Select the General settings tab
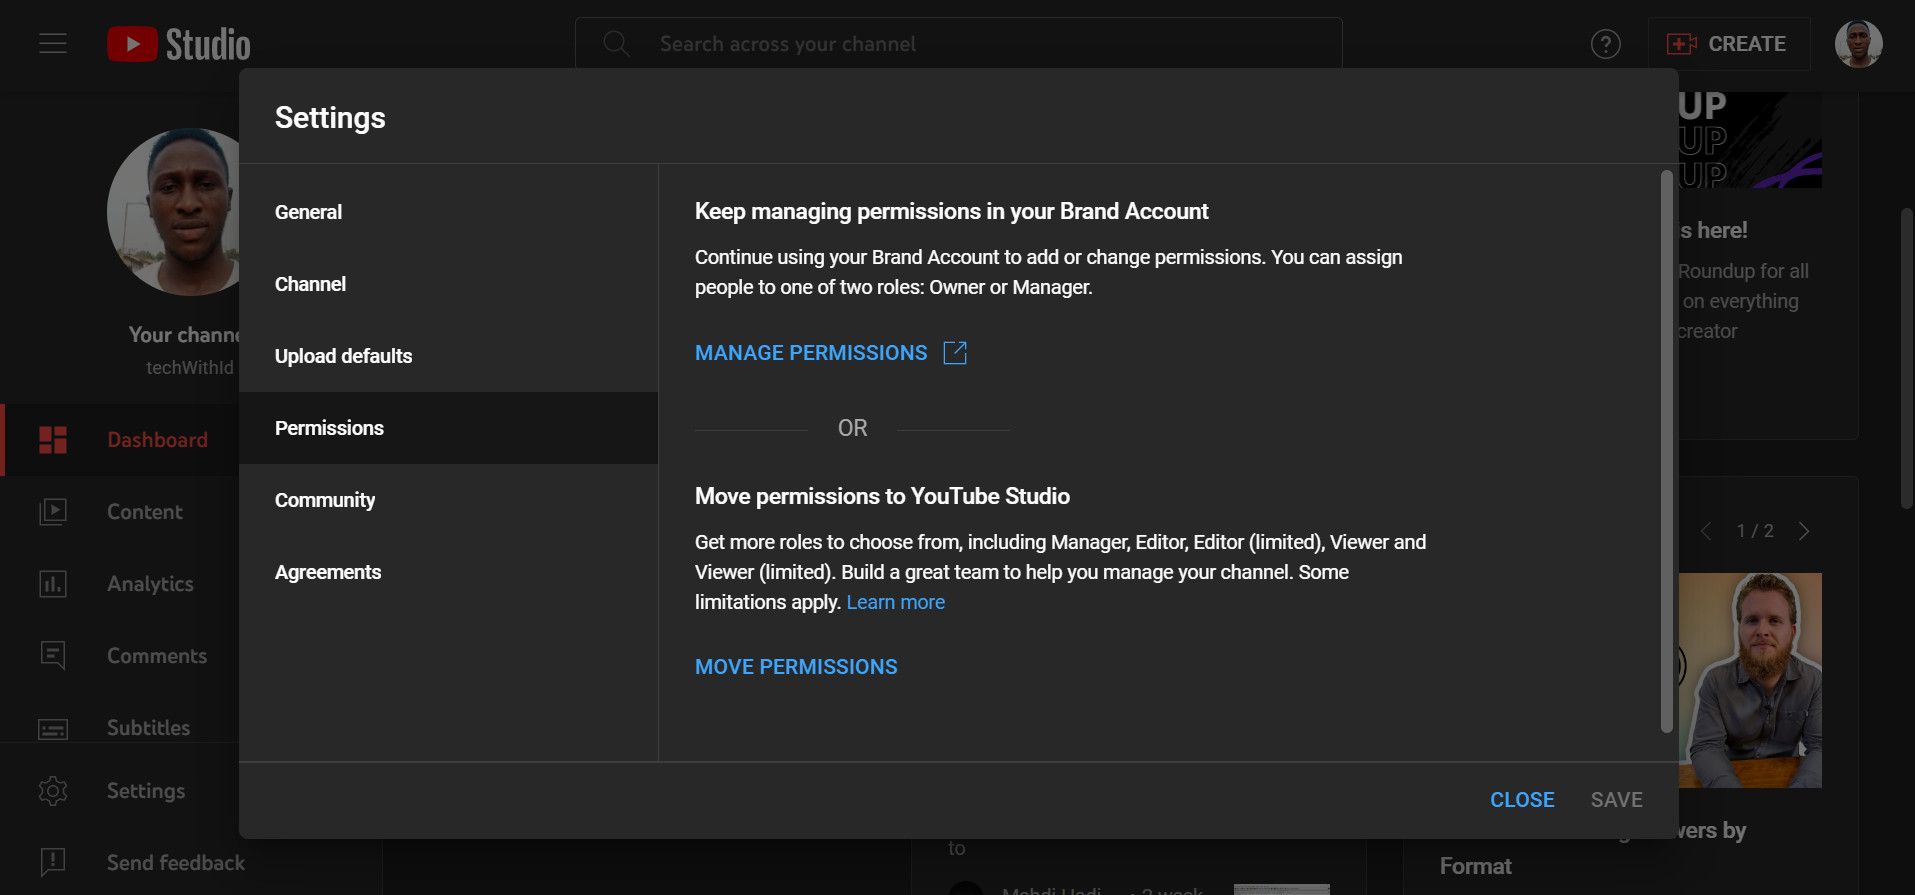The width and height of the screenshot is (1915, 895). 308,212
